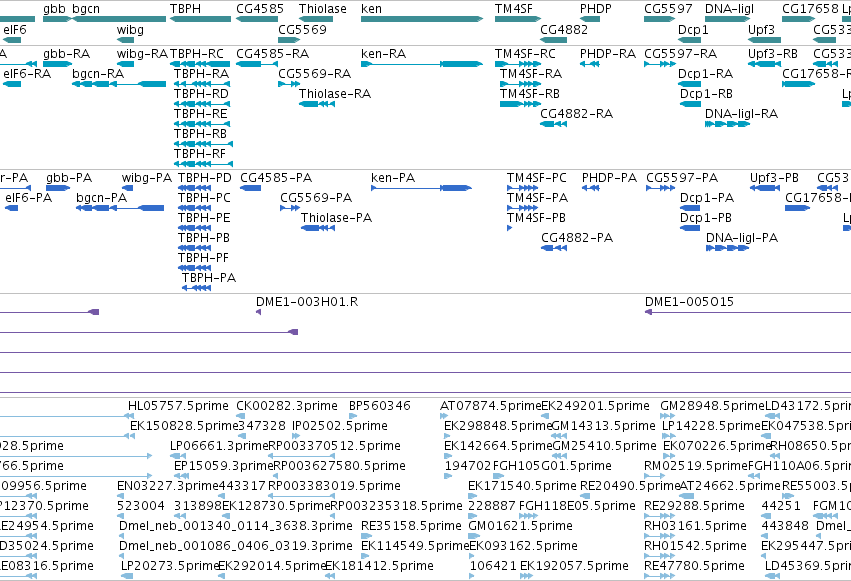Image resolution: width=851 pixels, height=581 pixels.
Task: Select the TBPH-PA protein label
Action: click(209, 278)
